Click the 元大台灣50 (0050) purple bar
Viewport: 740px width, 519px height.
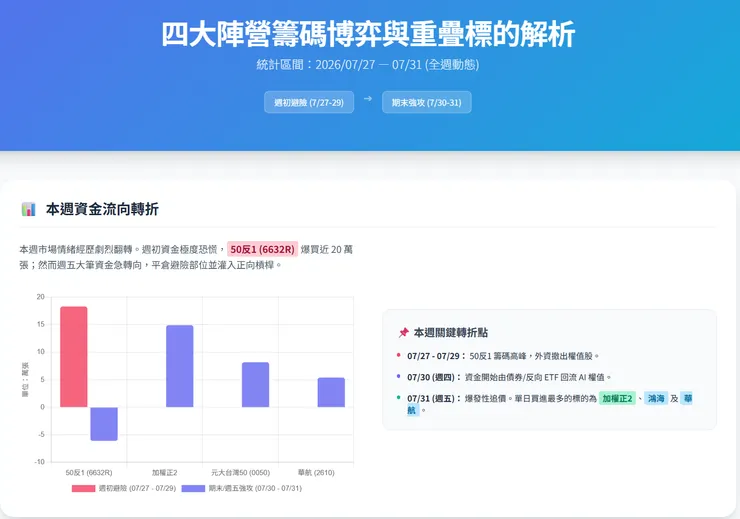[255, 385]
